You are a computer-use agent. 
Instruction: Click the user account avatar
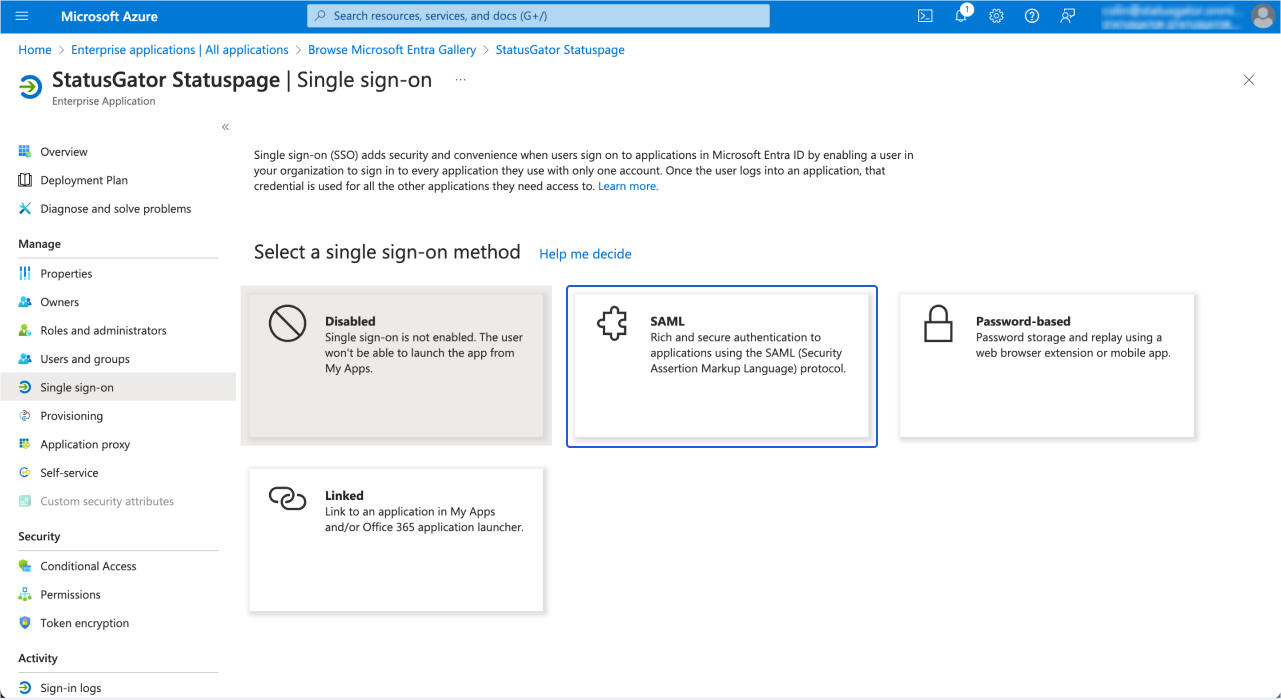[x=1262, y=16]
